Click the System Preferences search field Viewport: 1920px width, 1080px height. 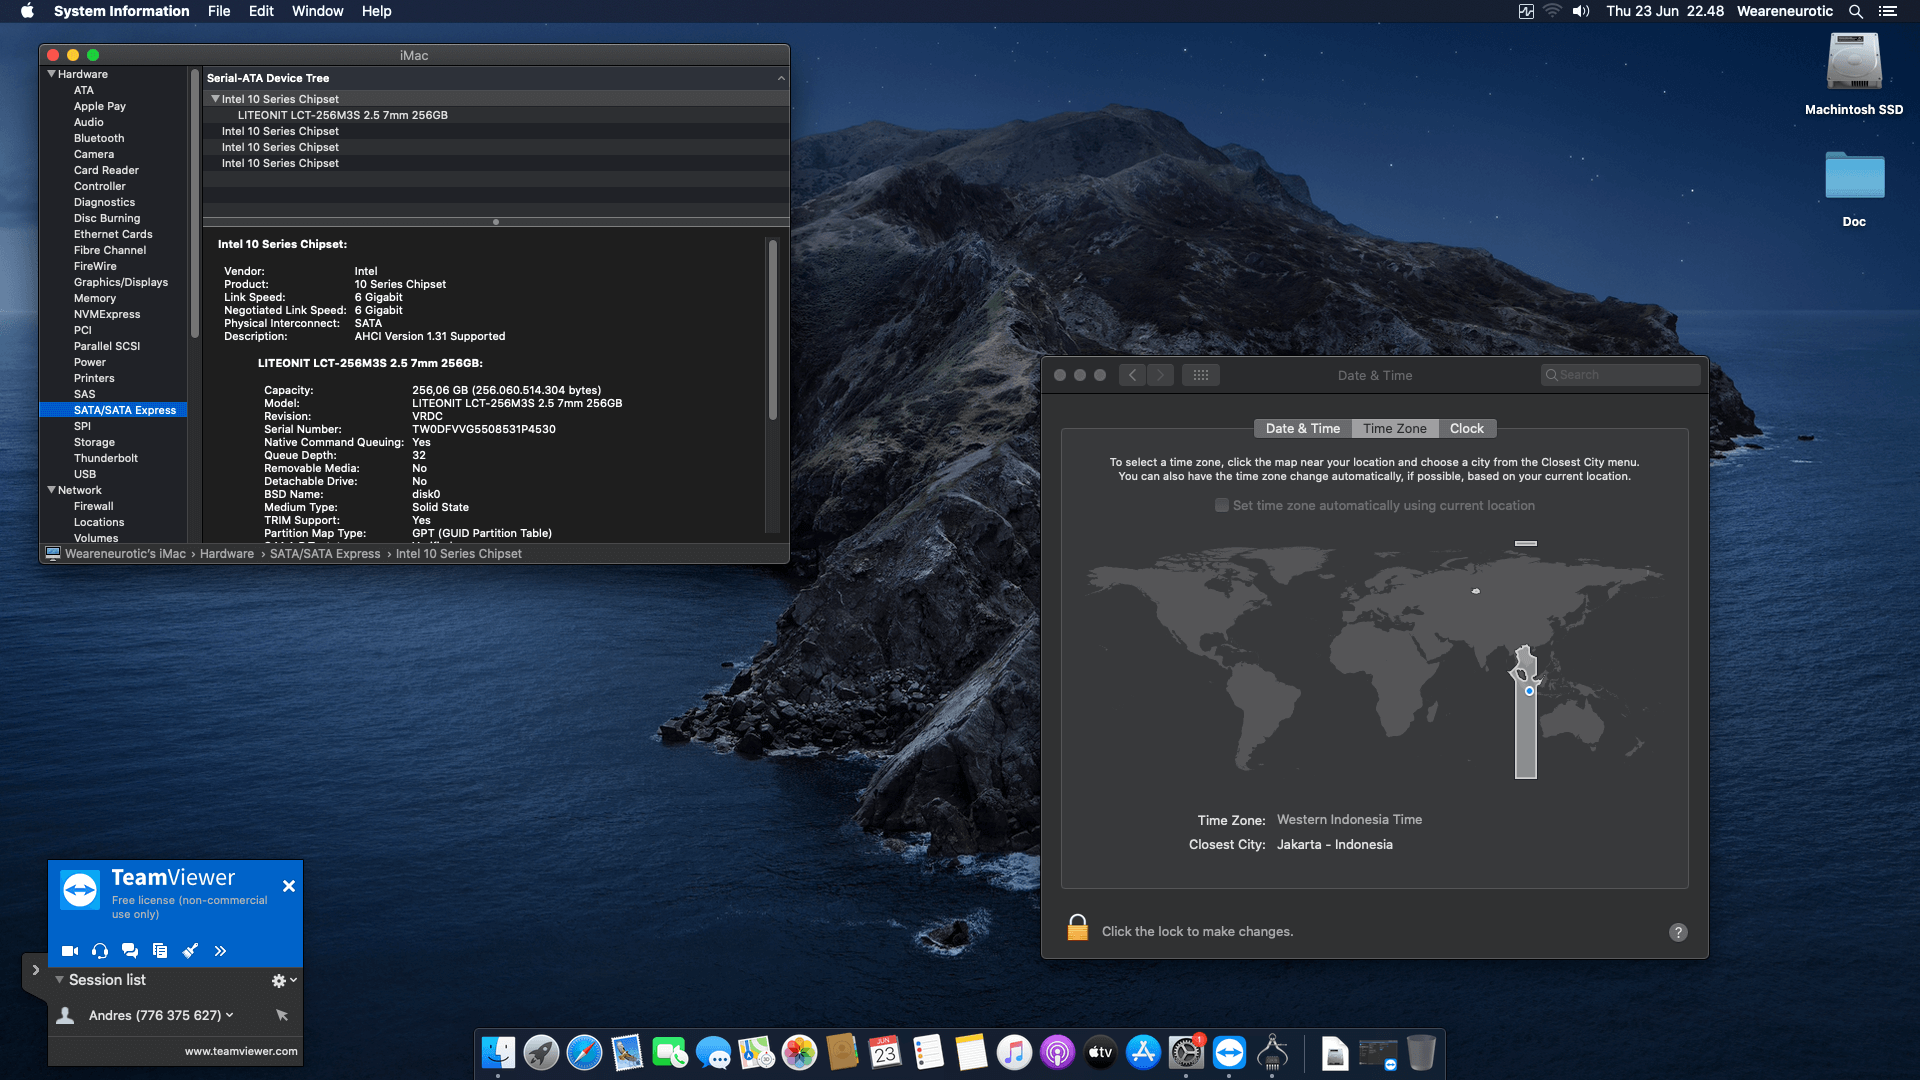[1620, 375]
